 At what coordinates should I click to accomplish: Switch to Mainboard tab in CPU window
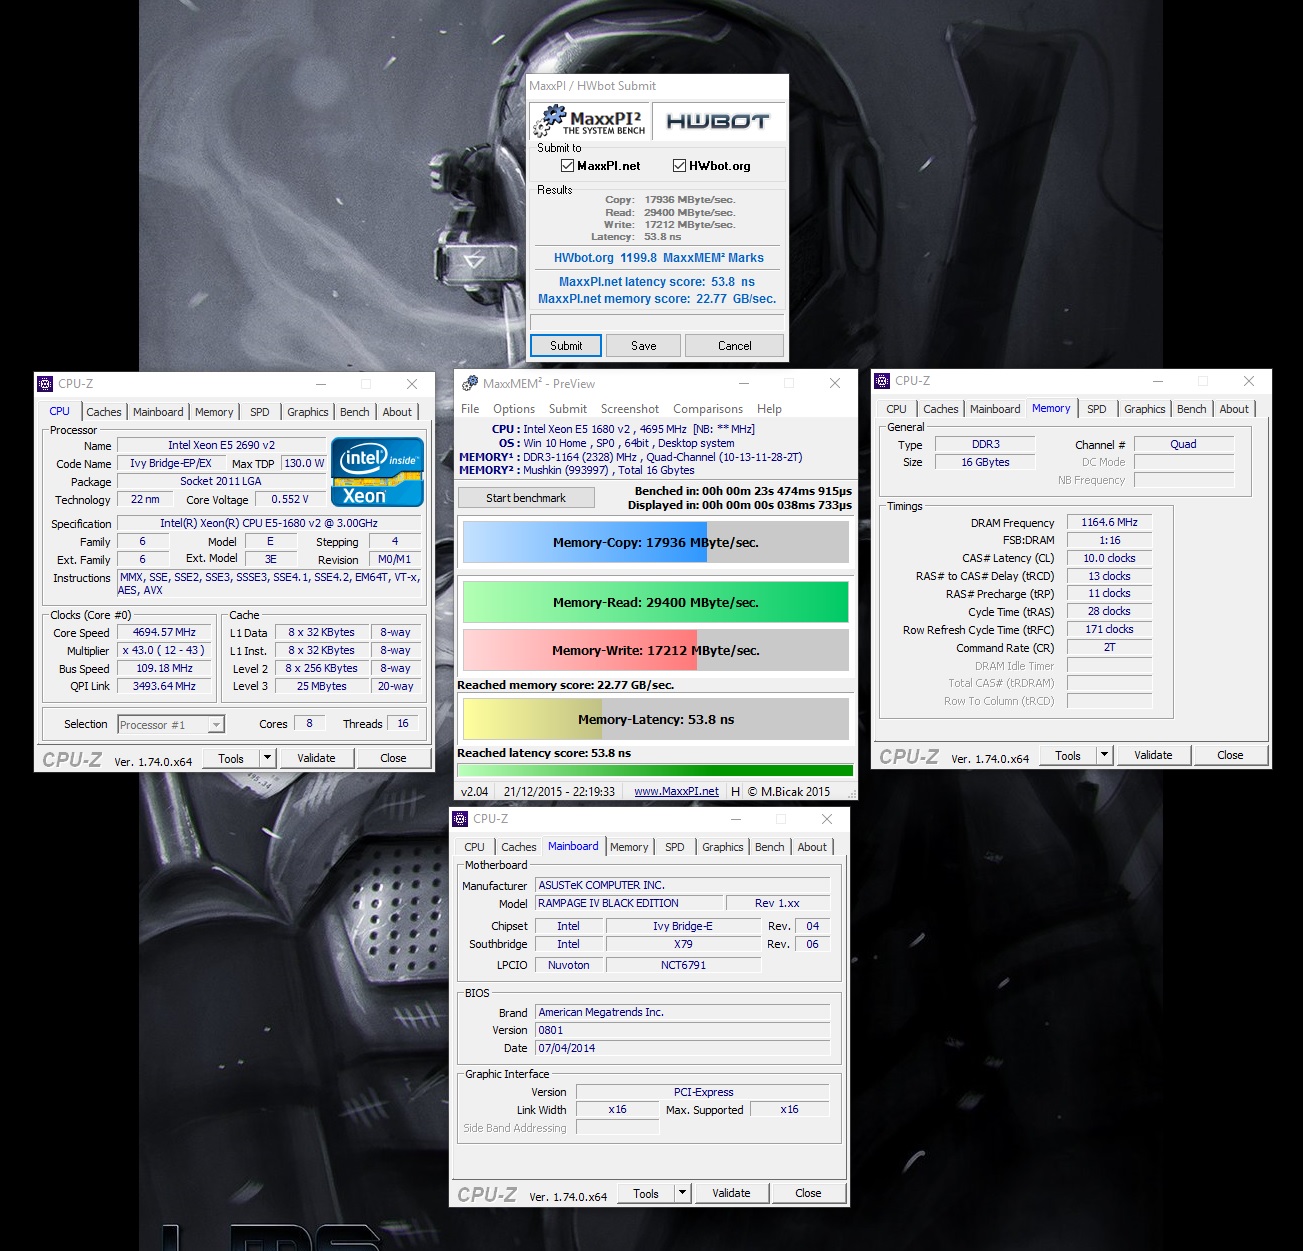(158, 412)
